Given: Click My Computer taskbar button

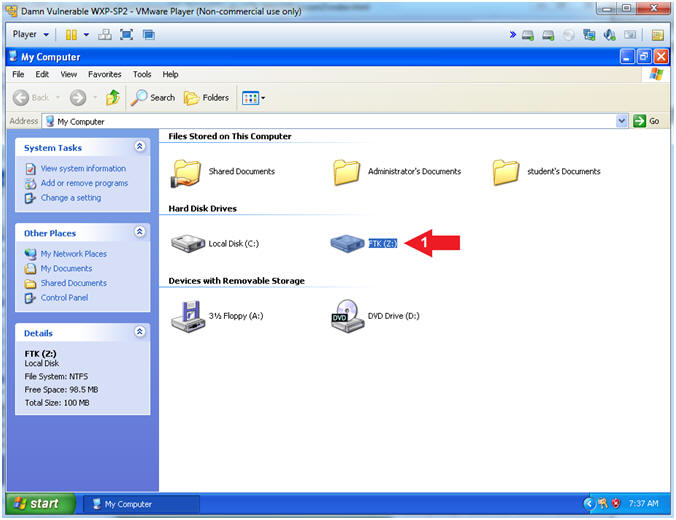Looking at the screenshot, I should coord(141,504).
